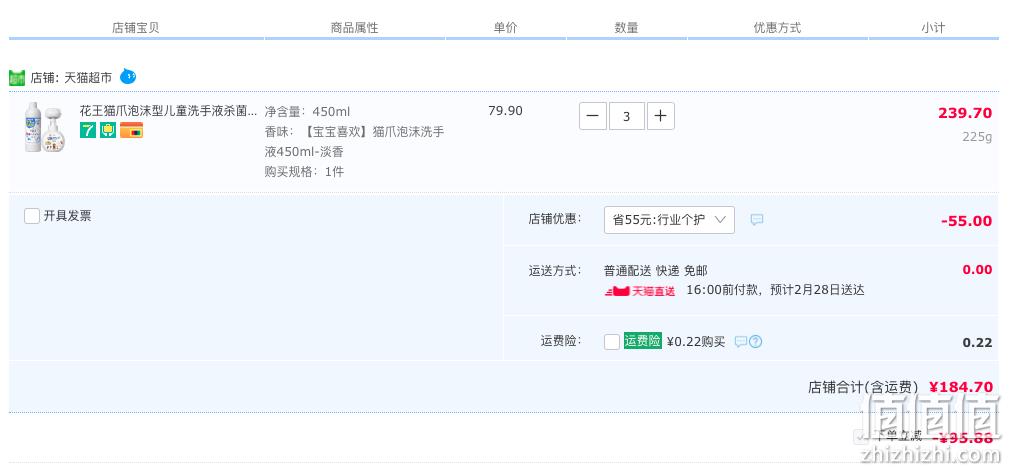This screenshot has width=1010, height=472.
Task: Click the 单价 column header
Action: 505,28
